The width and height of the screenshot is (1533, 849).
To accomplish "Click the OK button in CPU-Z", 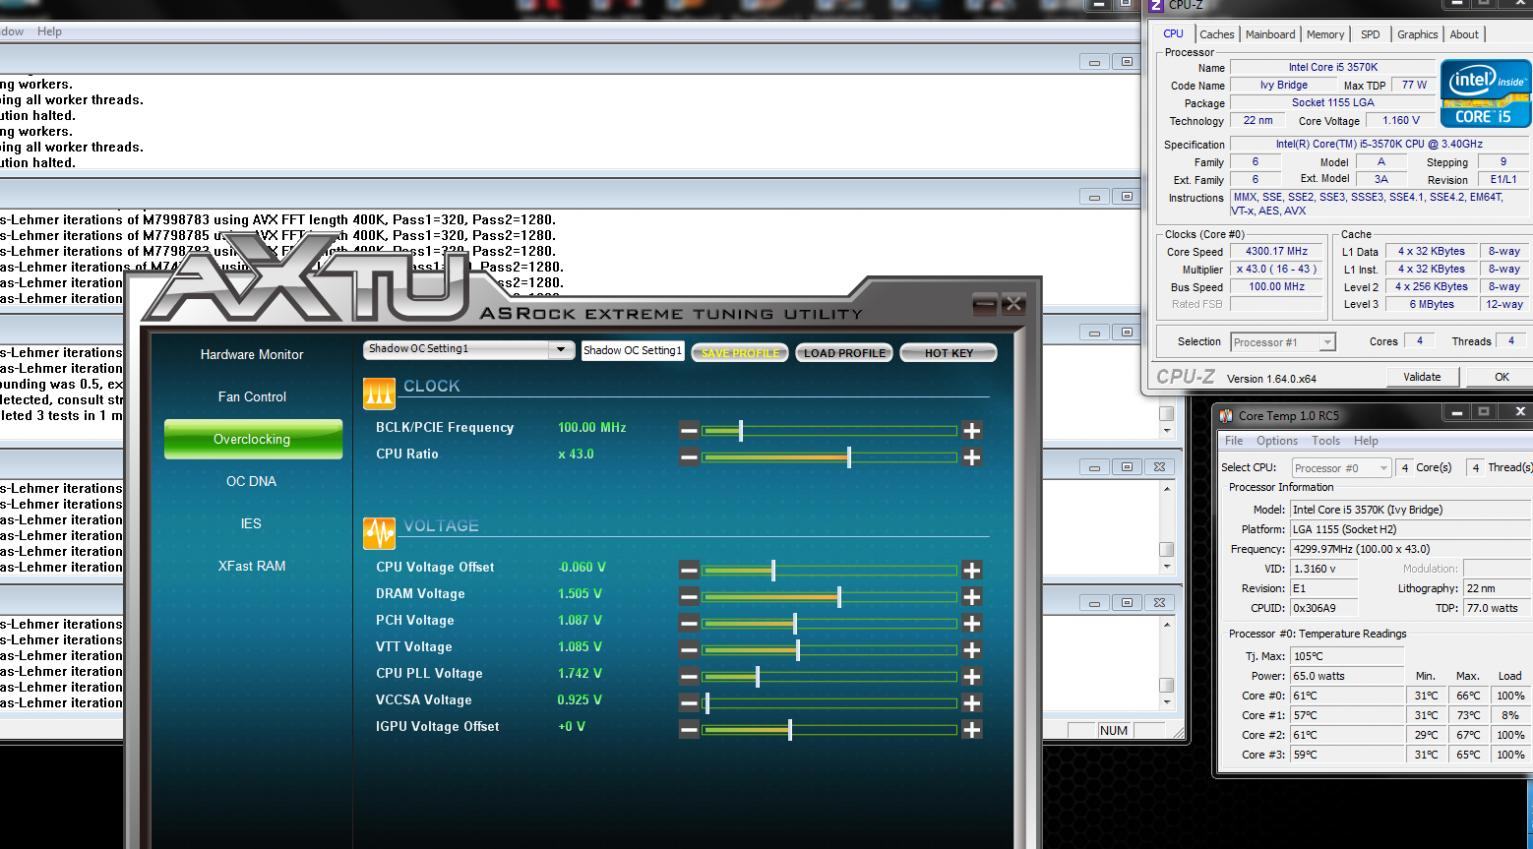I will 1501,377.
